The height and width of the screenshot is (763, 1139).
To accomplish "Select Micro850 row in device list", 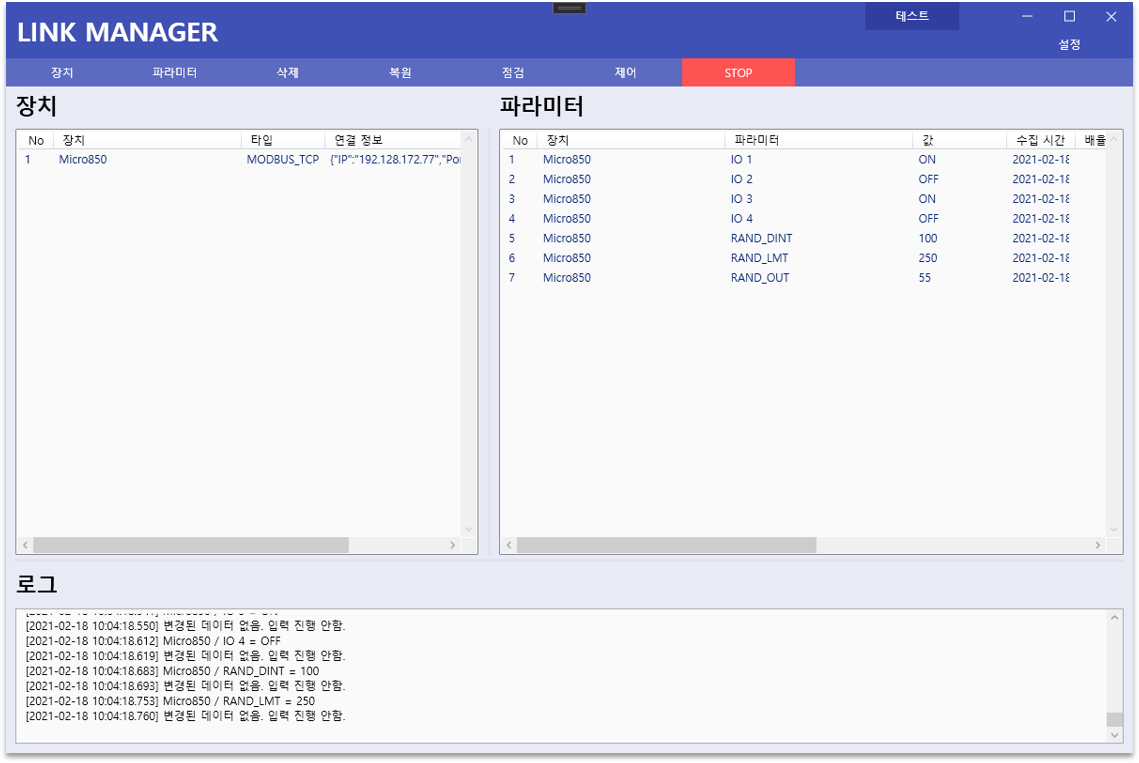I will (x=240, y=159).
